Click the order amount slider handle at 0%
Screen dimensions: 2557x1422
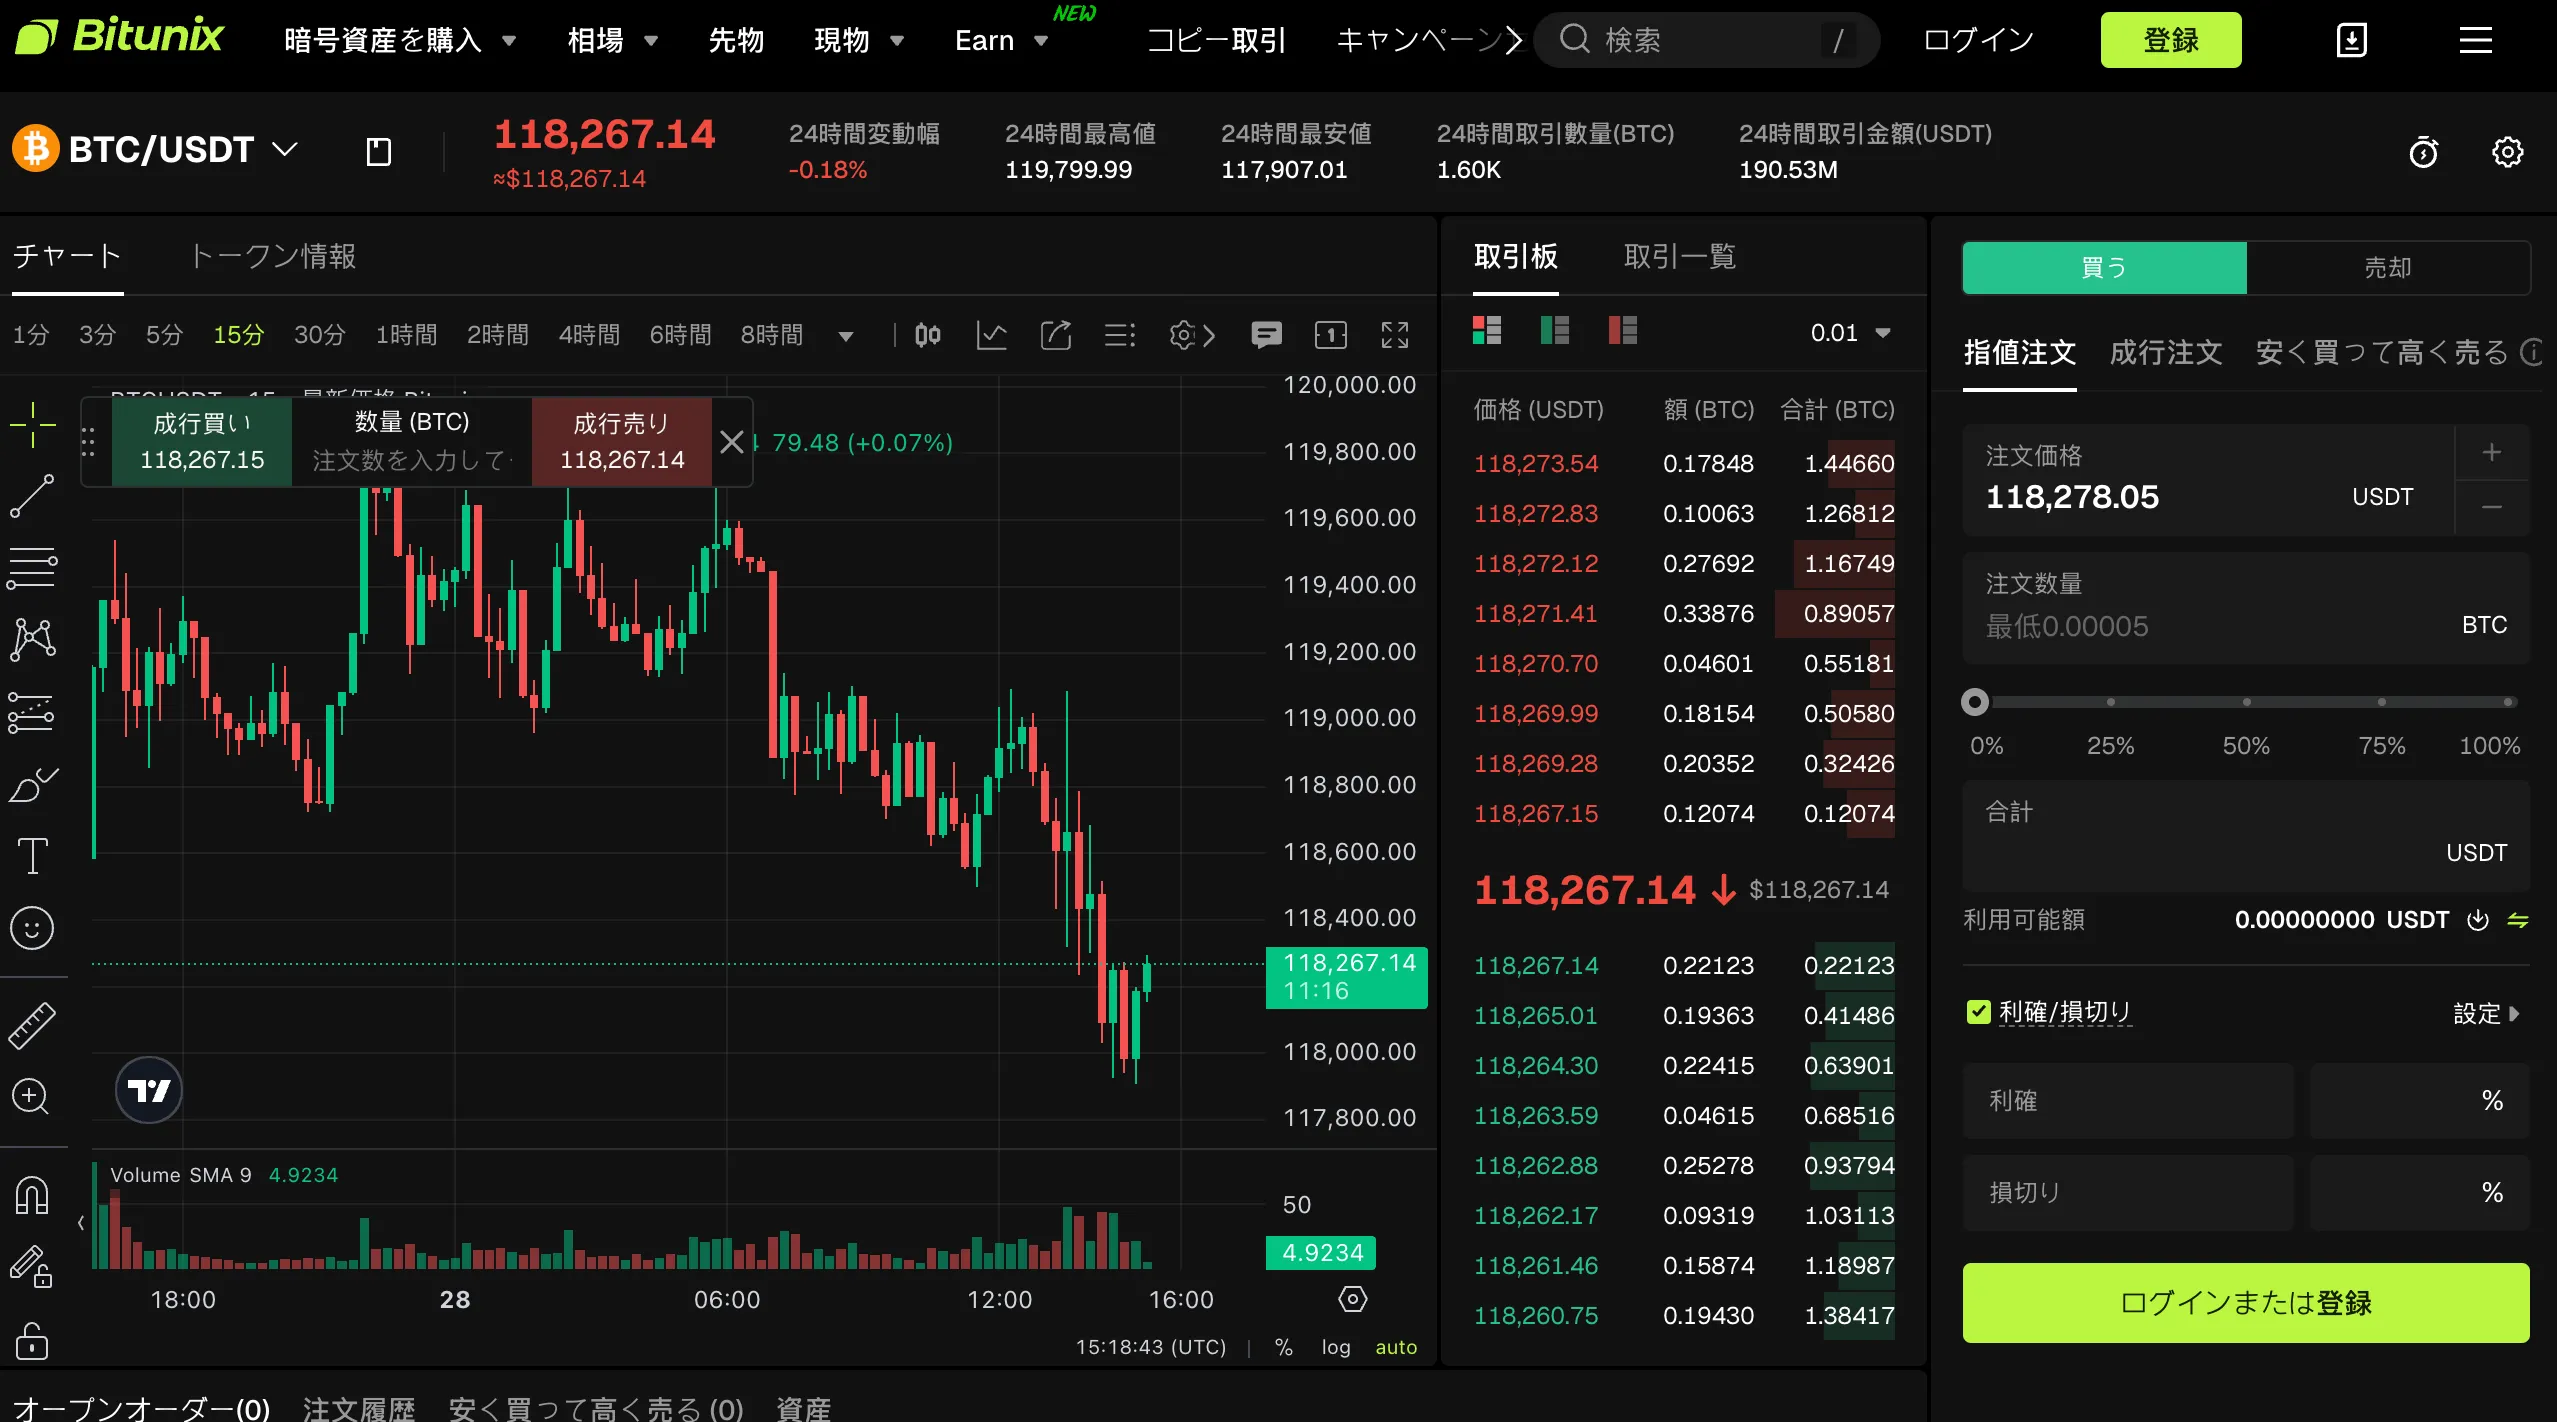pyautogui.click(x=1975, y=702)
